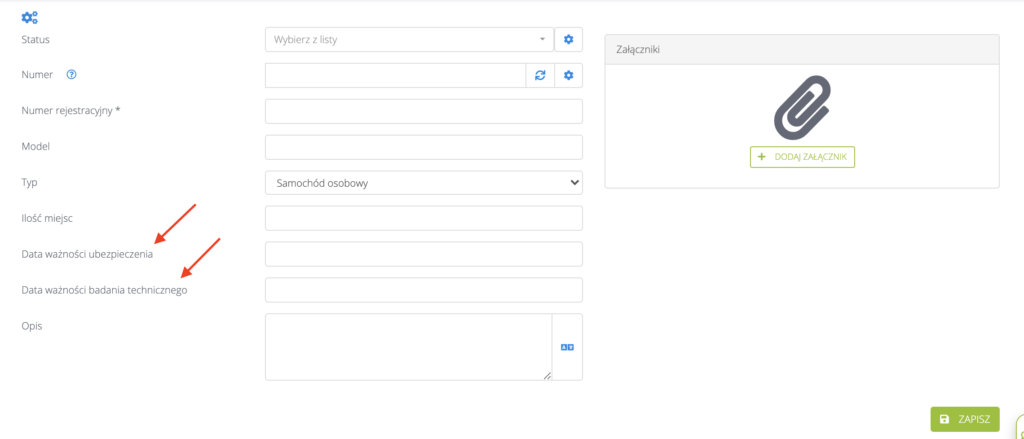Open the gear settings next to Numer
Viewport: 1024px width, 439px height.
pyautogui.click(x=568, y=75)
